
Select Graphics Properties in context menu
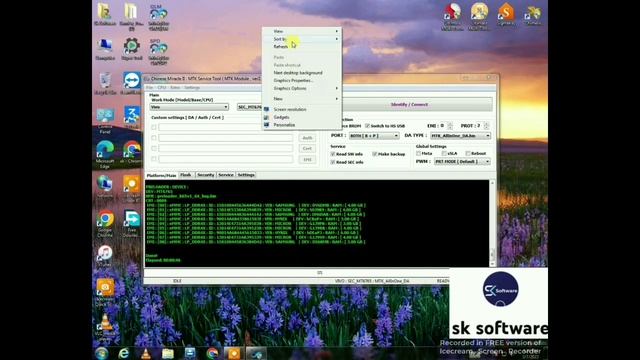302,80
